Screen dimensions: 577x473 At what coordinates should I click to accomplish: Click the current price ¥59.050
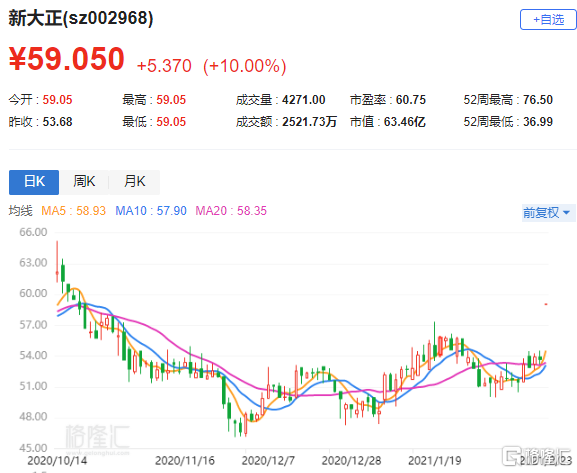point(67,59)
